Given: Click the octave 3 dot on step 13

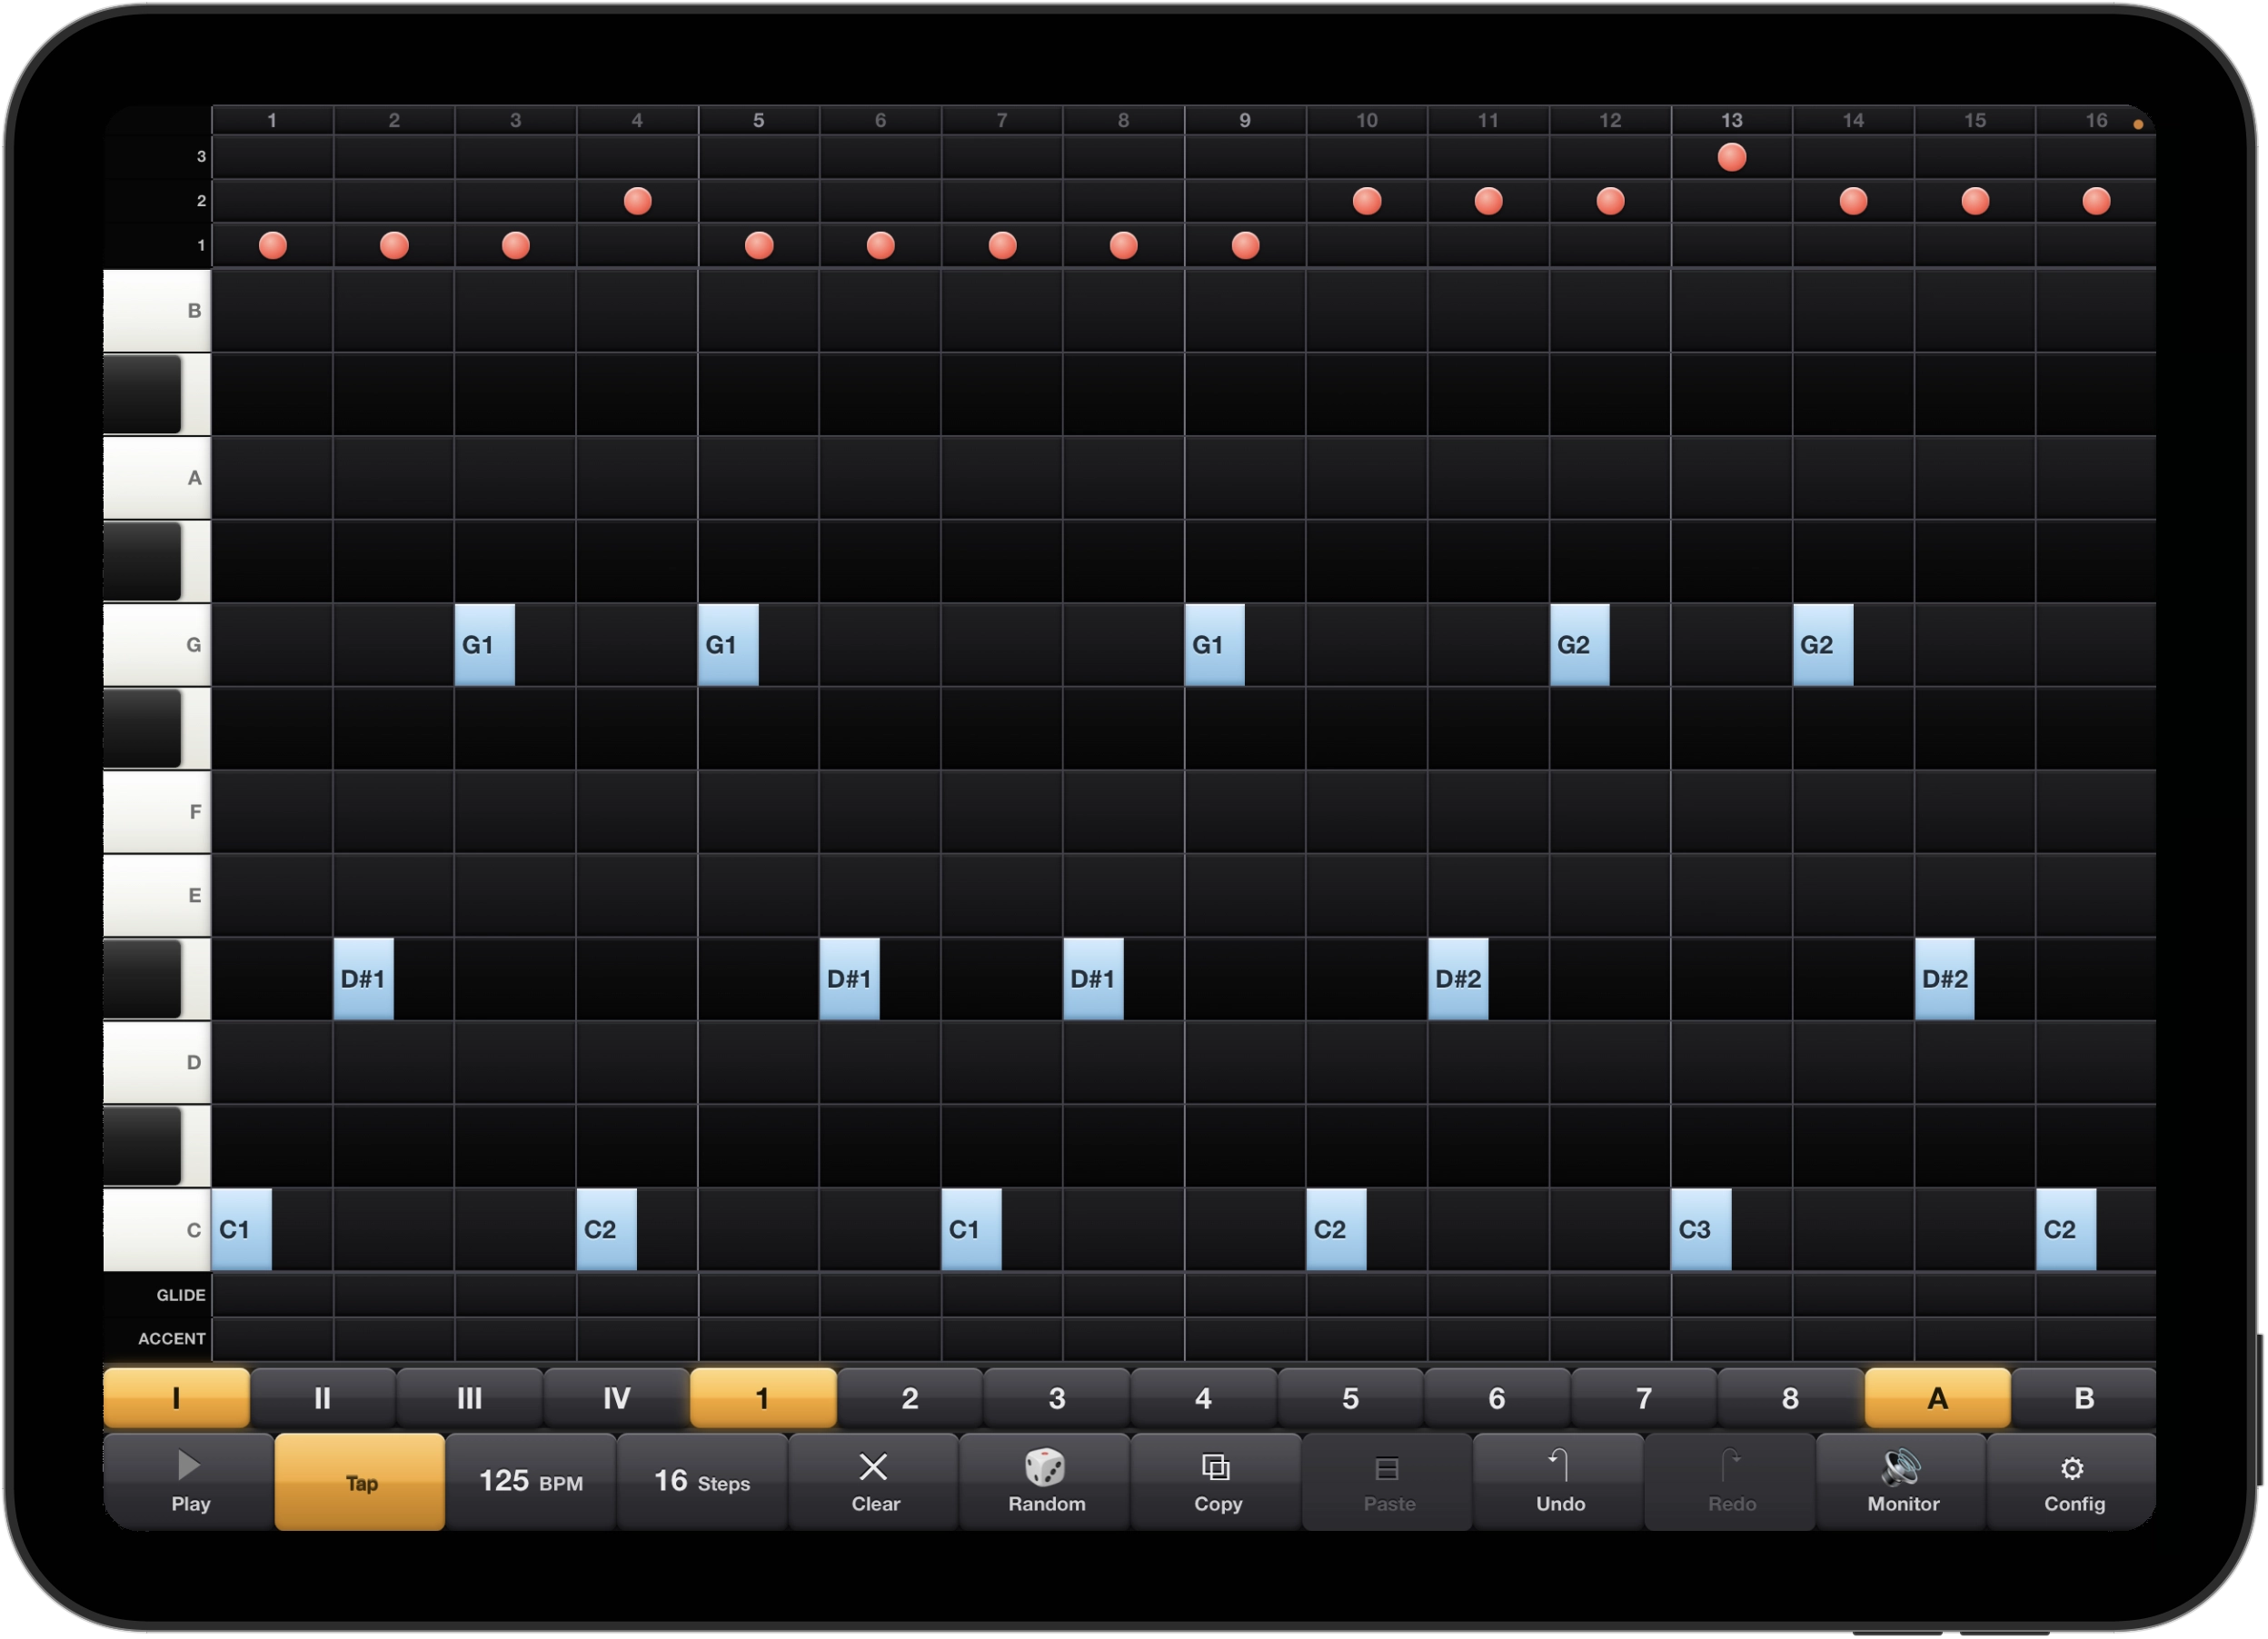Looking at the screenshot, I should click(1731, 157).
